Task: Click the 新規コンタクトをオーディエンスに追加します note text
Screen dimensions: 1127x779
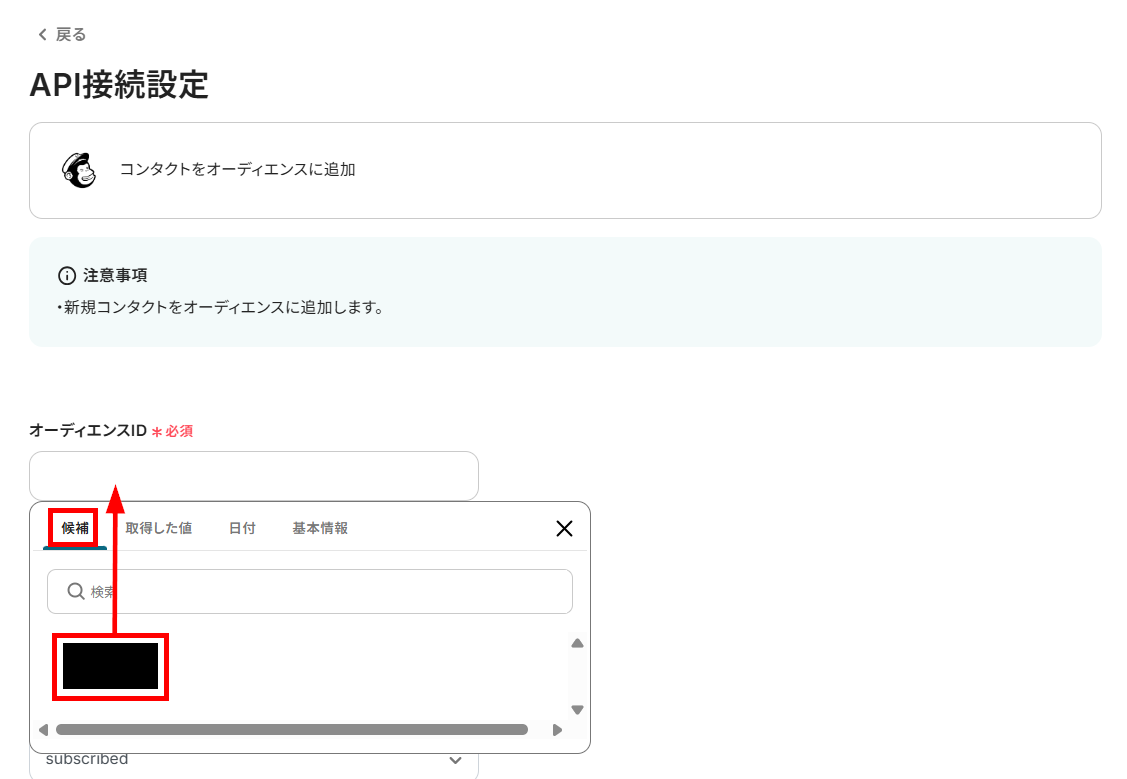Action: click(x=220, y=308)
